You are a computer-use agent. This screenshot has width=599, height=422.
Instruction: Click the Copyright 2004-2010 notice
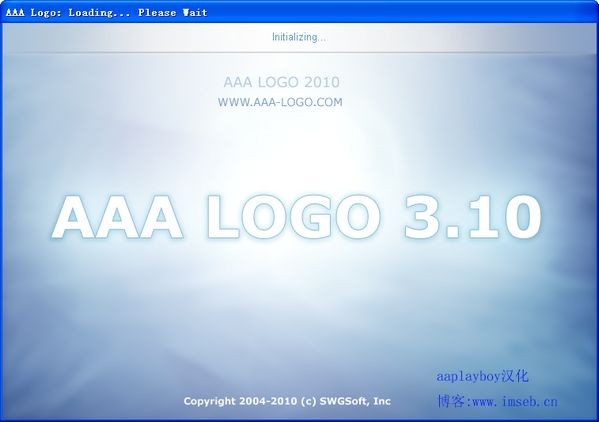(287, 401)
